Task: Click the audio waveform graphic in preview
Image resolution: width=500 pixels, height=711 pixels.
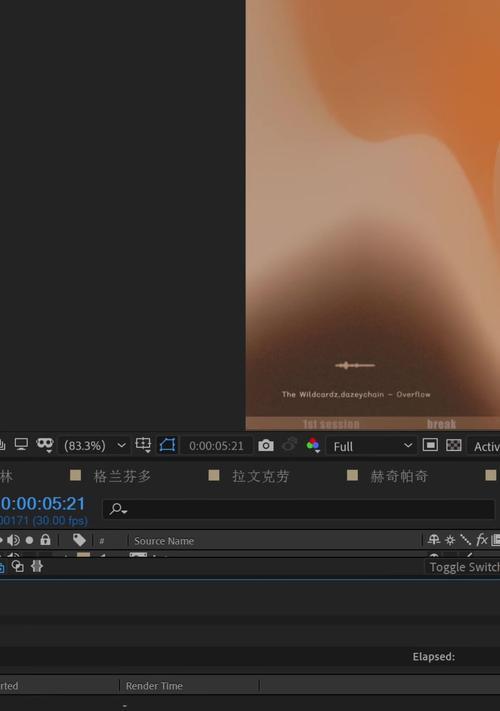Action: coord(354,365)
